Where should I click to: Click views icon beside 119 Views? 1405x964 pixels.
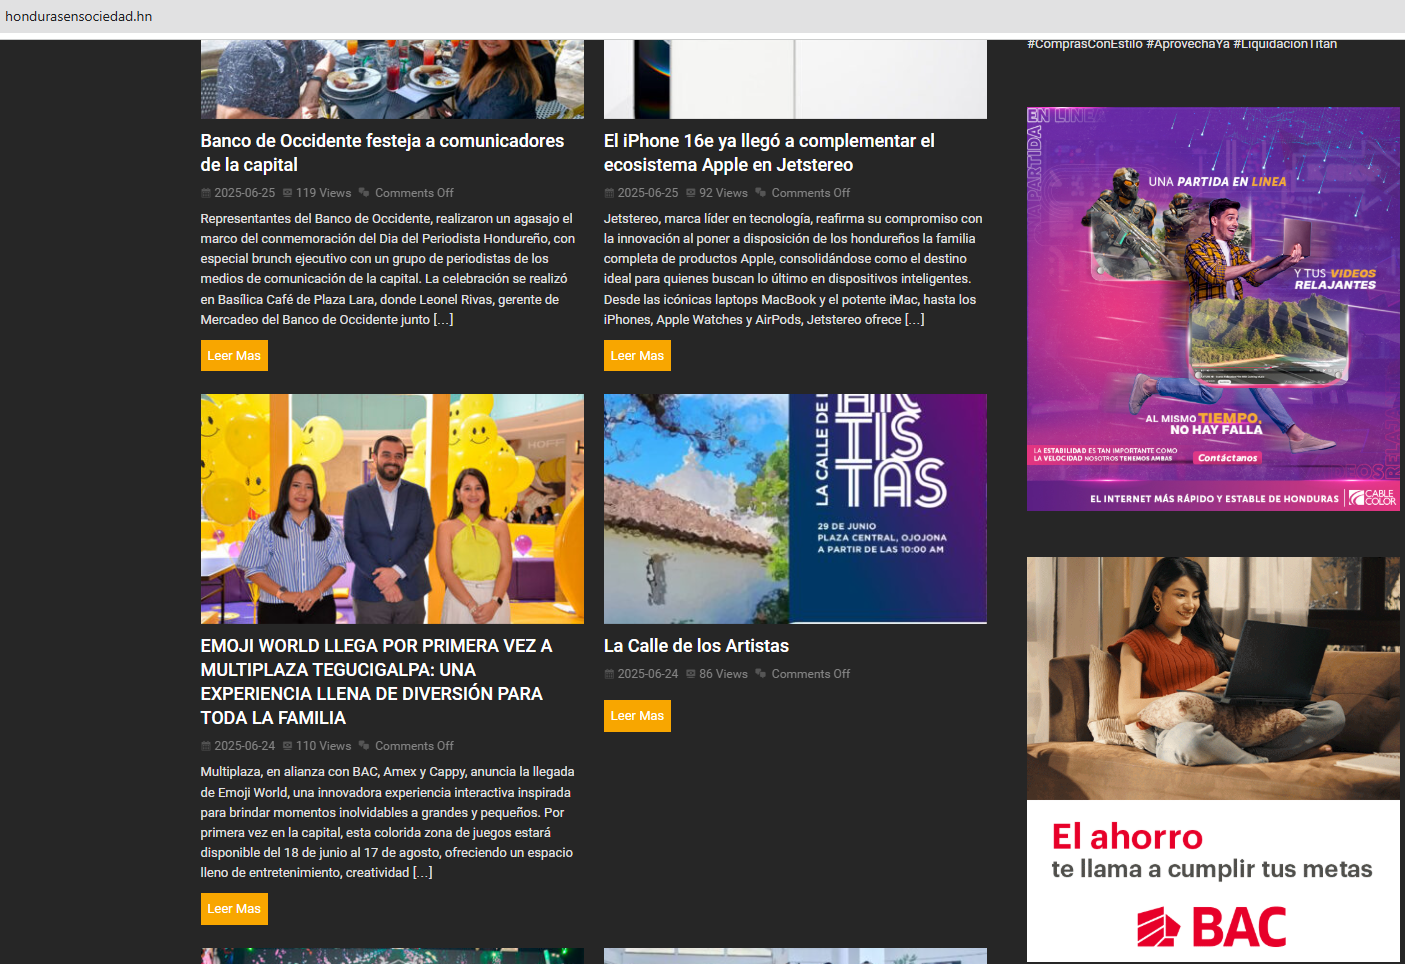[288, 193]
